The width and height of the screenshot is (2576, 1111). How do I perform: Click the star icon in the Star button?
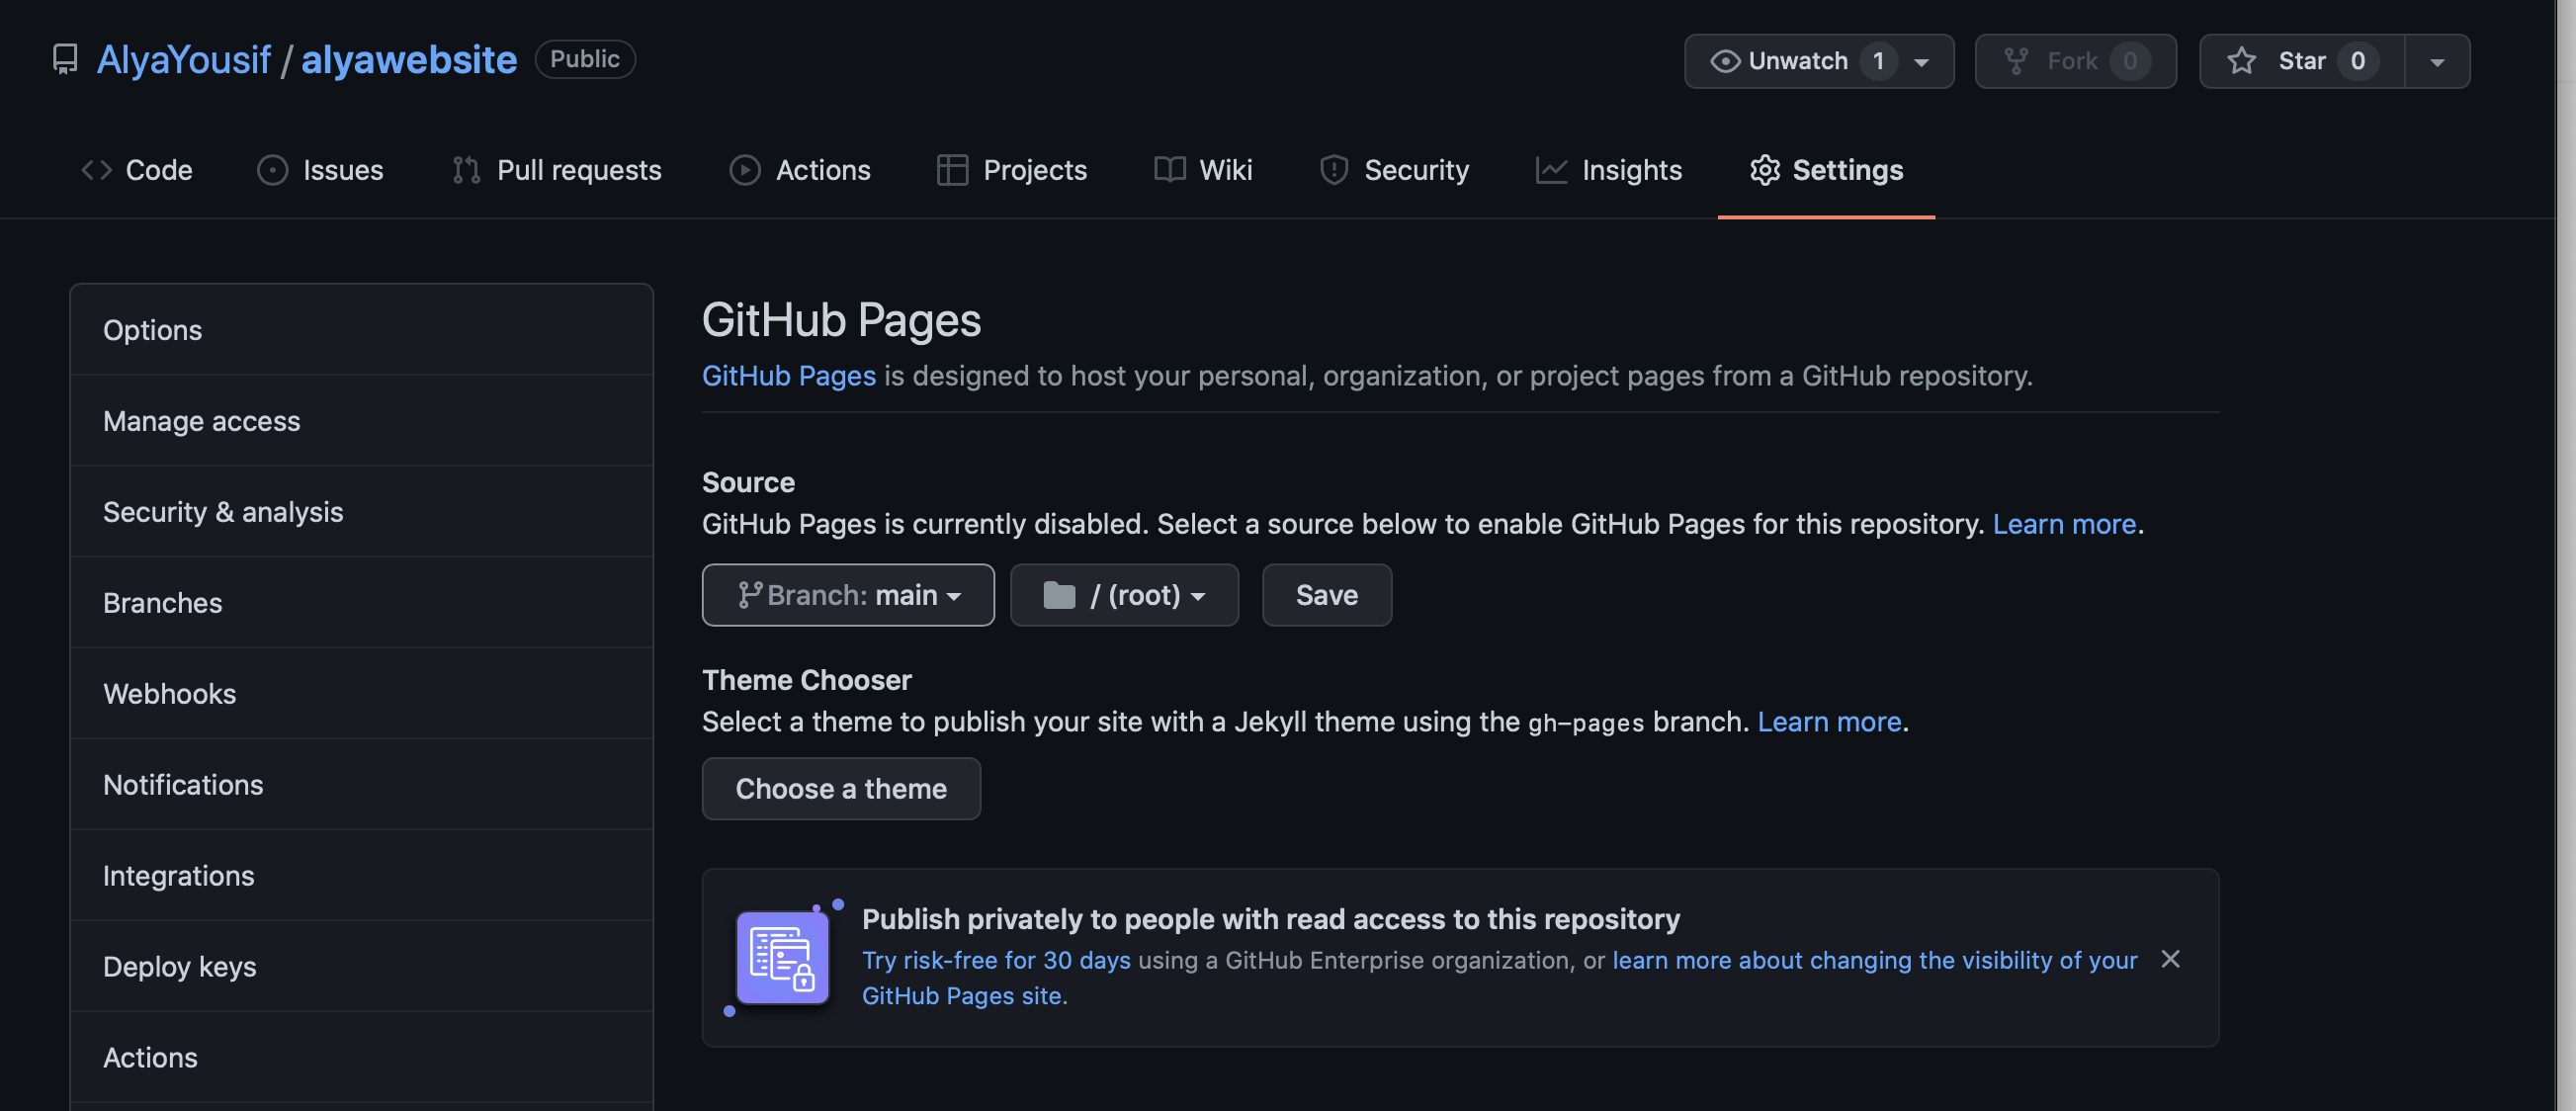(2241, 61)
